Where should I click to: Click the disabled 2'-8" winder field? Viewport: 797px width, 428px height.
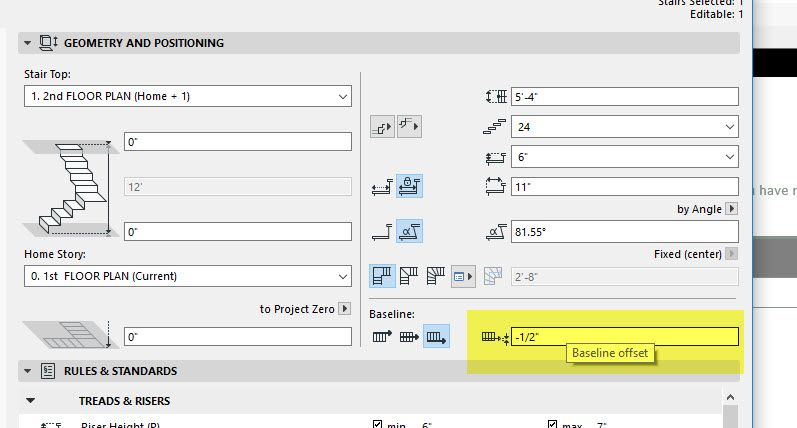[625, 277]
